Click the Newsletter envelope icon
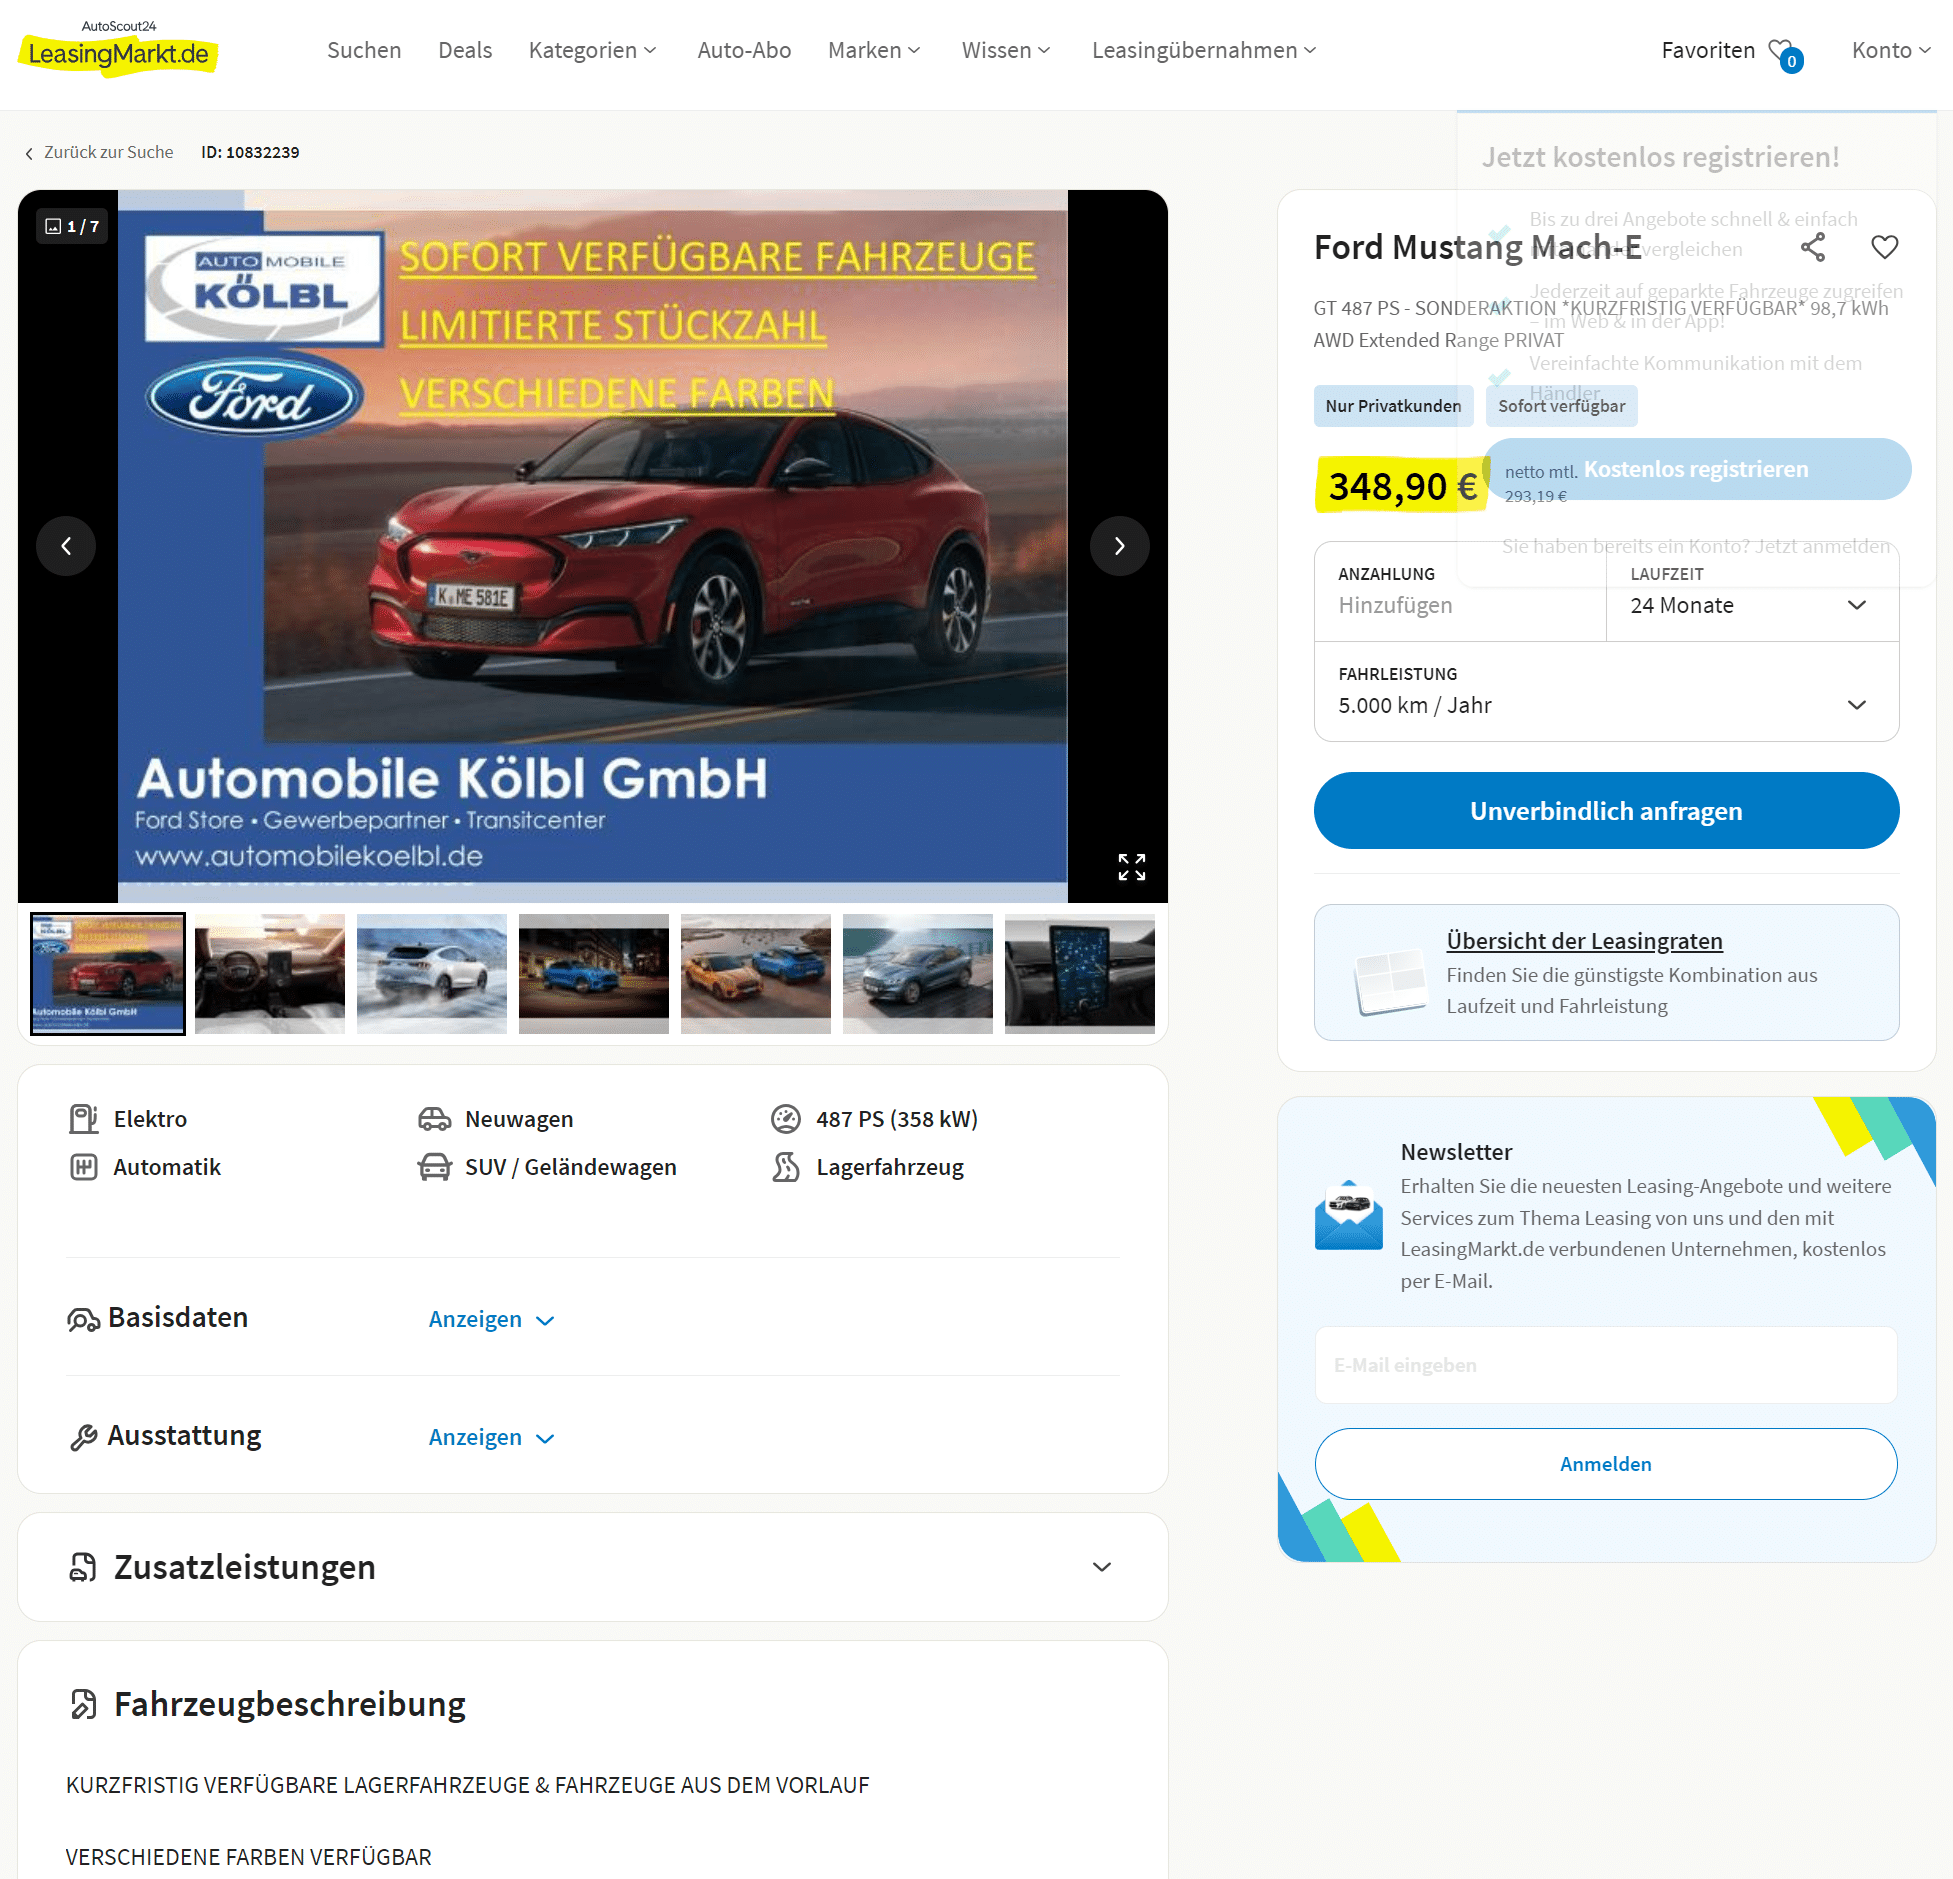The height and width of the screenshot is (1879, 1953). pyautogui.click(x=1348, y=1215)
